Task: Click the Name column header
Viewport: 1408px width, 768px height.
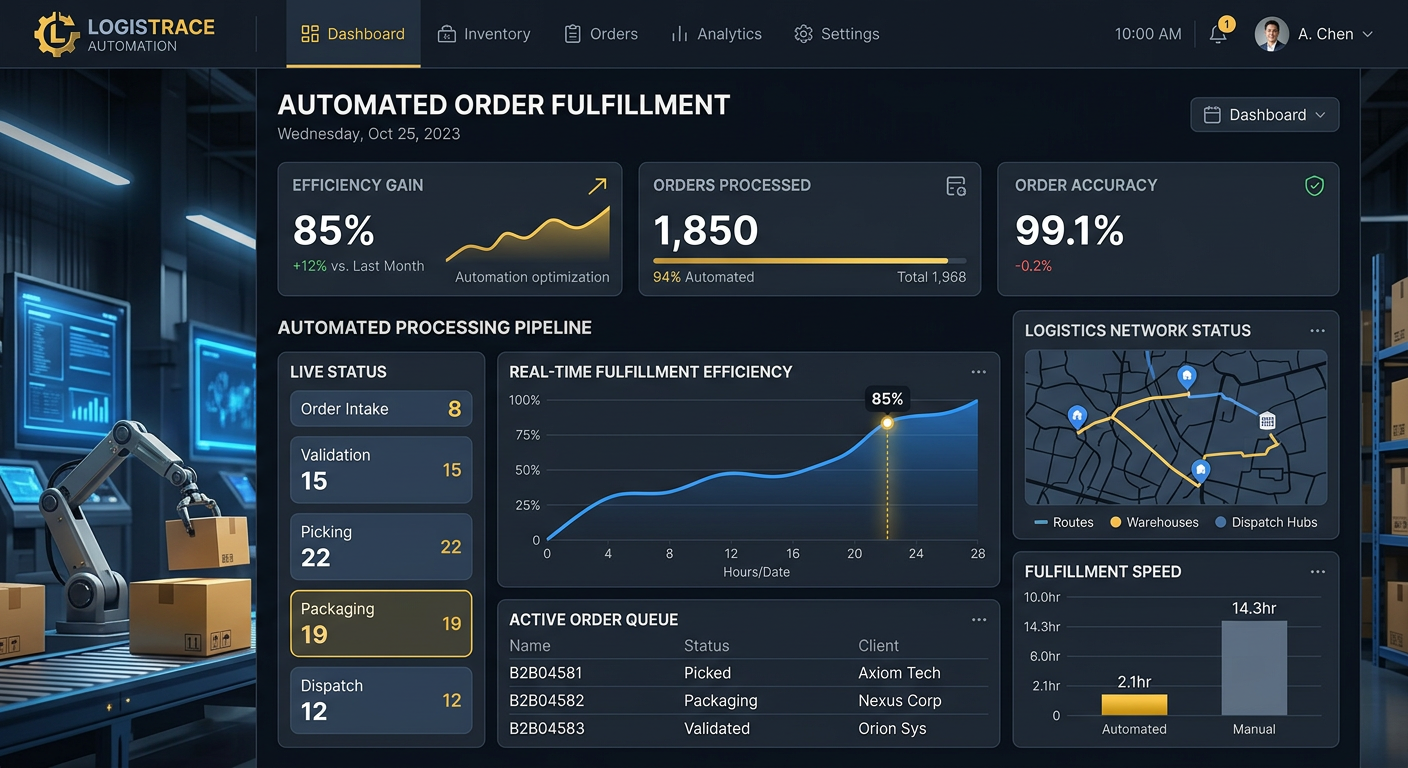Action: point(530,646)
